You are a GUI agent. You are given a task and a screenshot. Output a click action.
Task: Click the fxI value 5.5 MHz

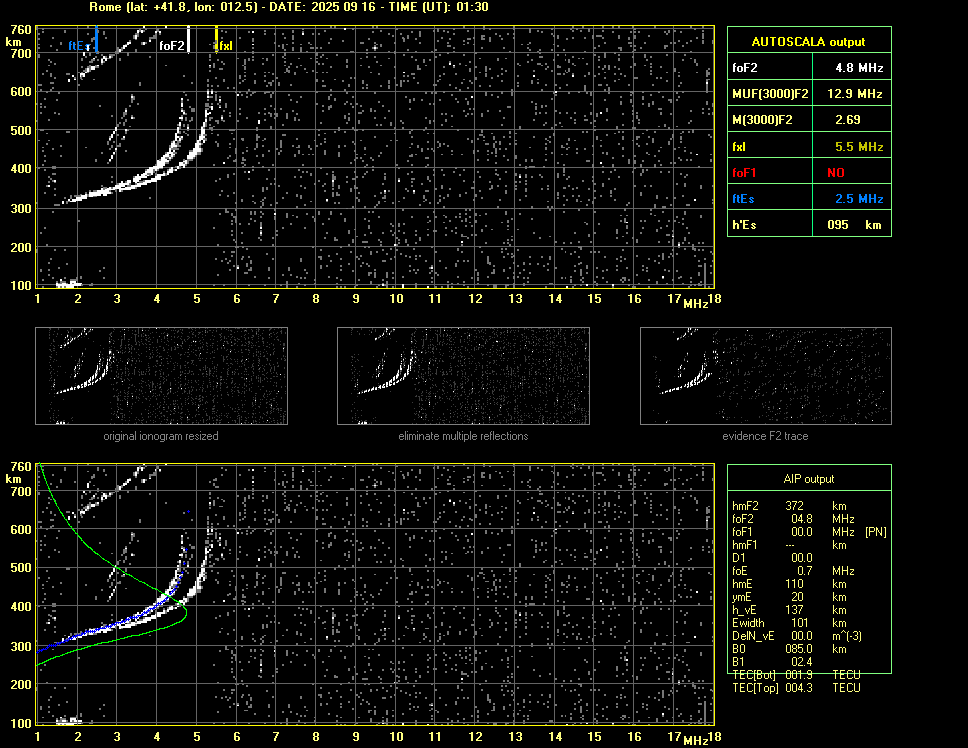tap(859, 147)
